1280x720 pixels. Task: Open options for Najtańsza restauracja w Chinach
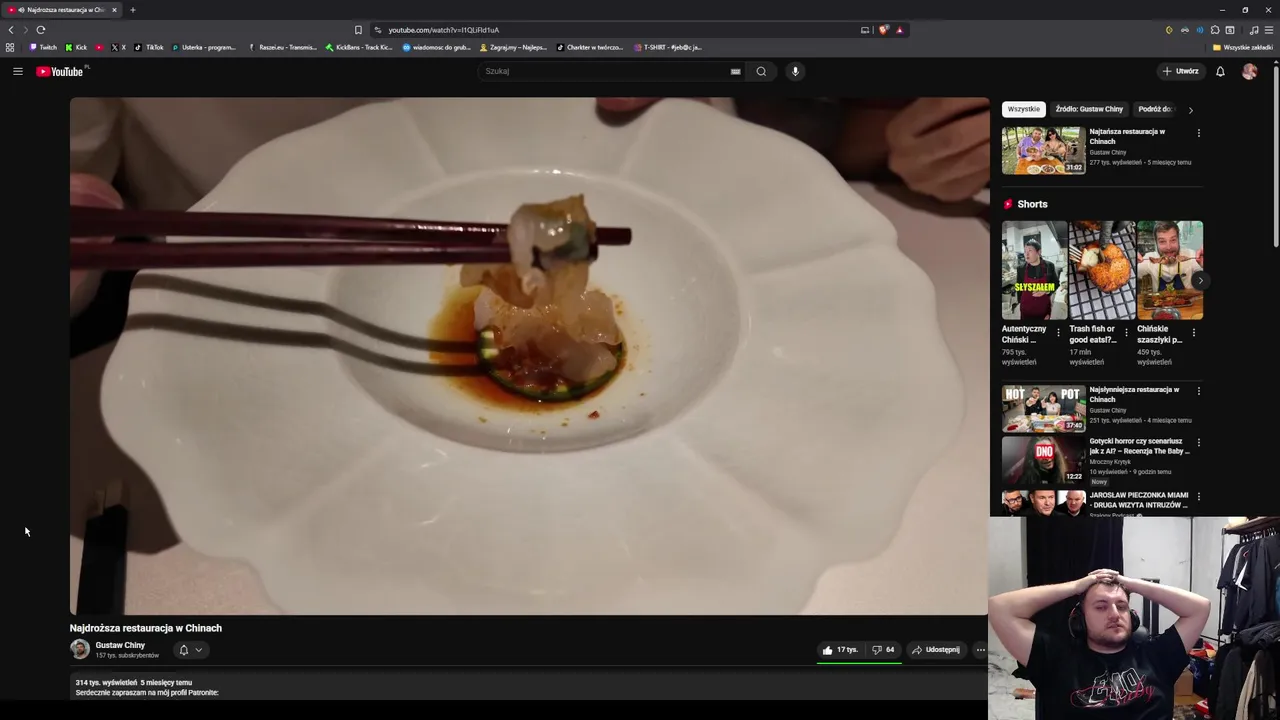click(x=1198, y=132)
